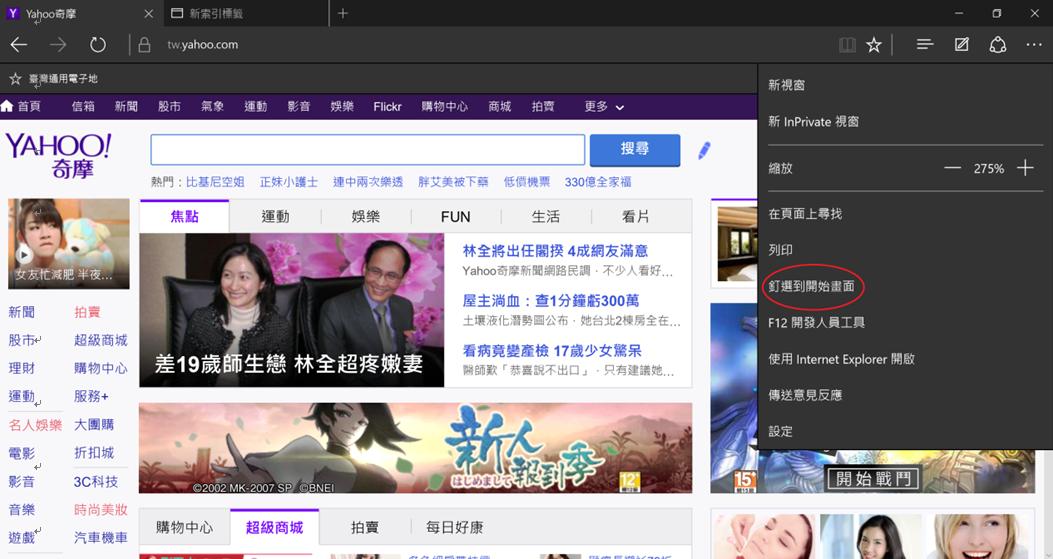This screenshot has width=1053, height=559.
Task: Open 理財 sidebar link
Action: point(21,368)
